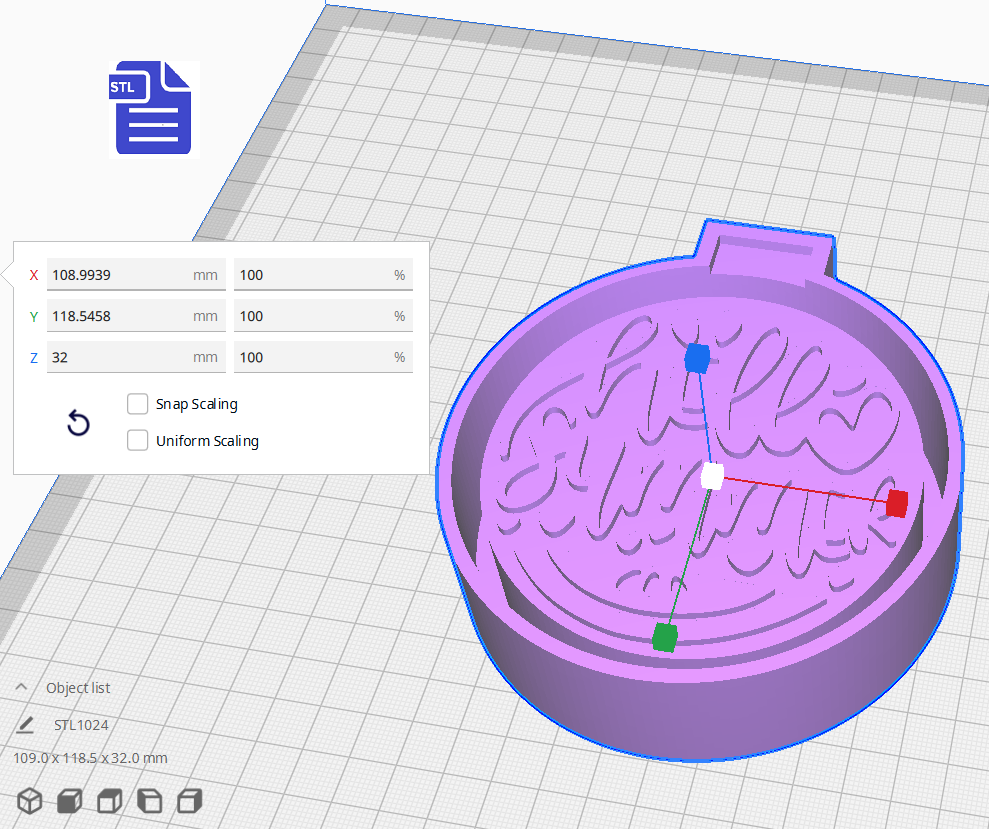Screen dimensions: 989x829
Task: Click the blue Z-axis scale handle
Action: coord(697,357)
